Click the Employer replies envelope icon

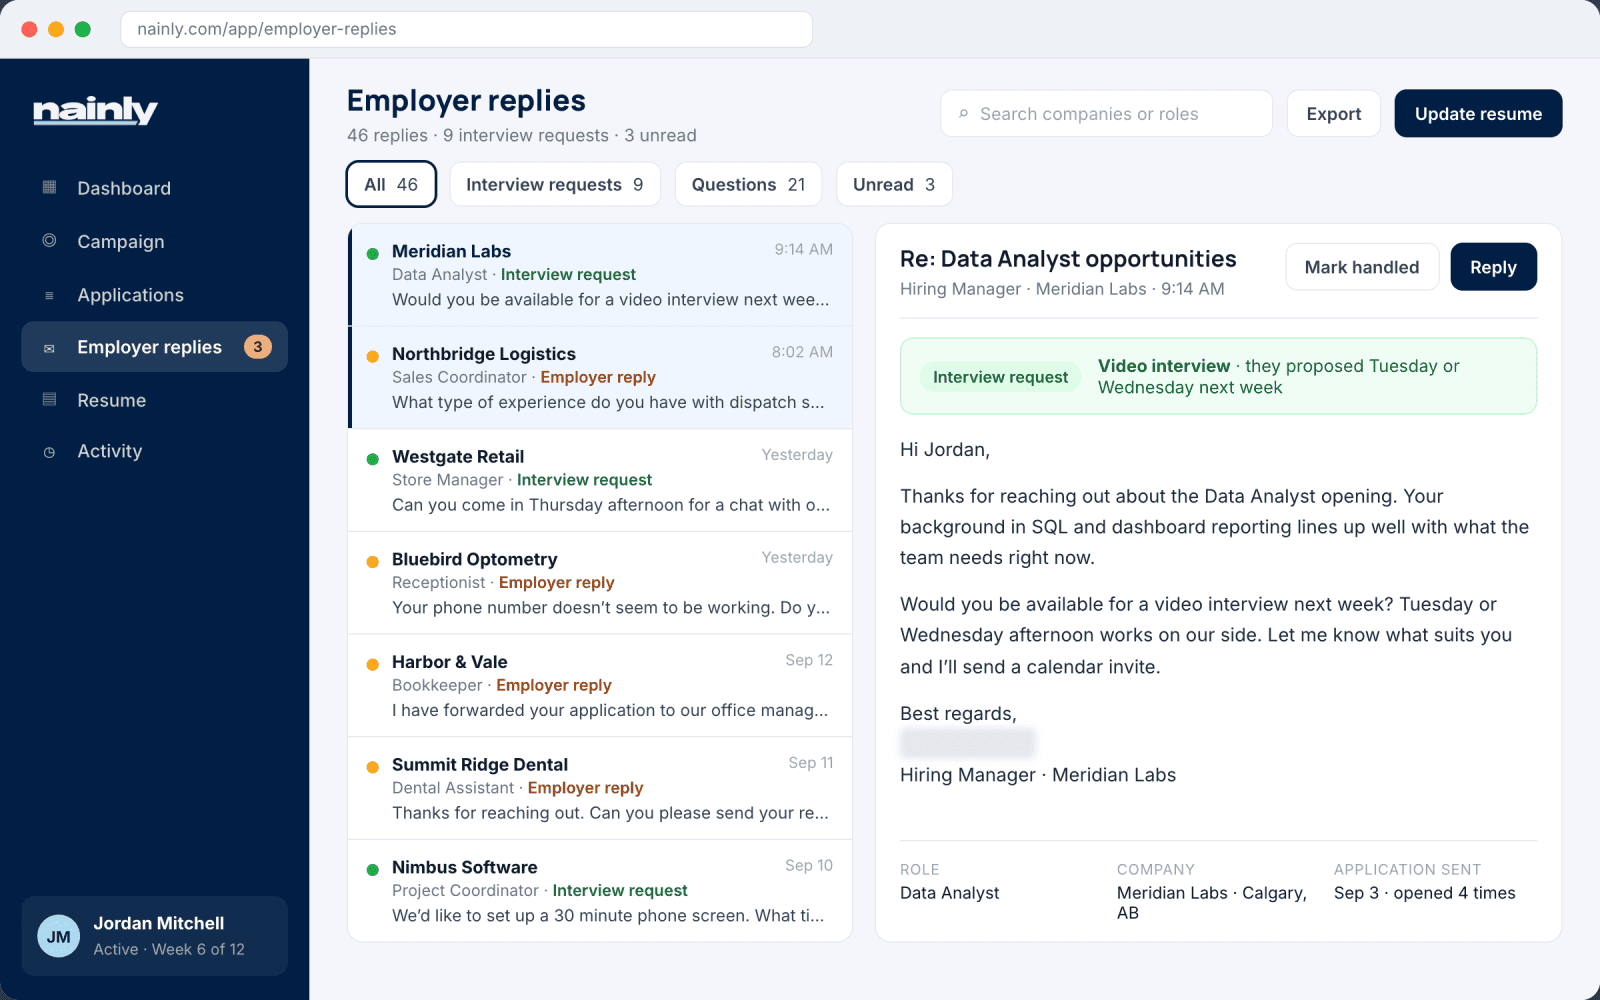pos(49,348)
